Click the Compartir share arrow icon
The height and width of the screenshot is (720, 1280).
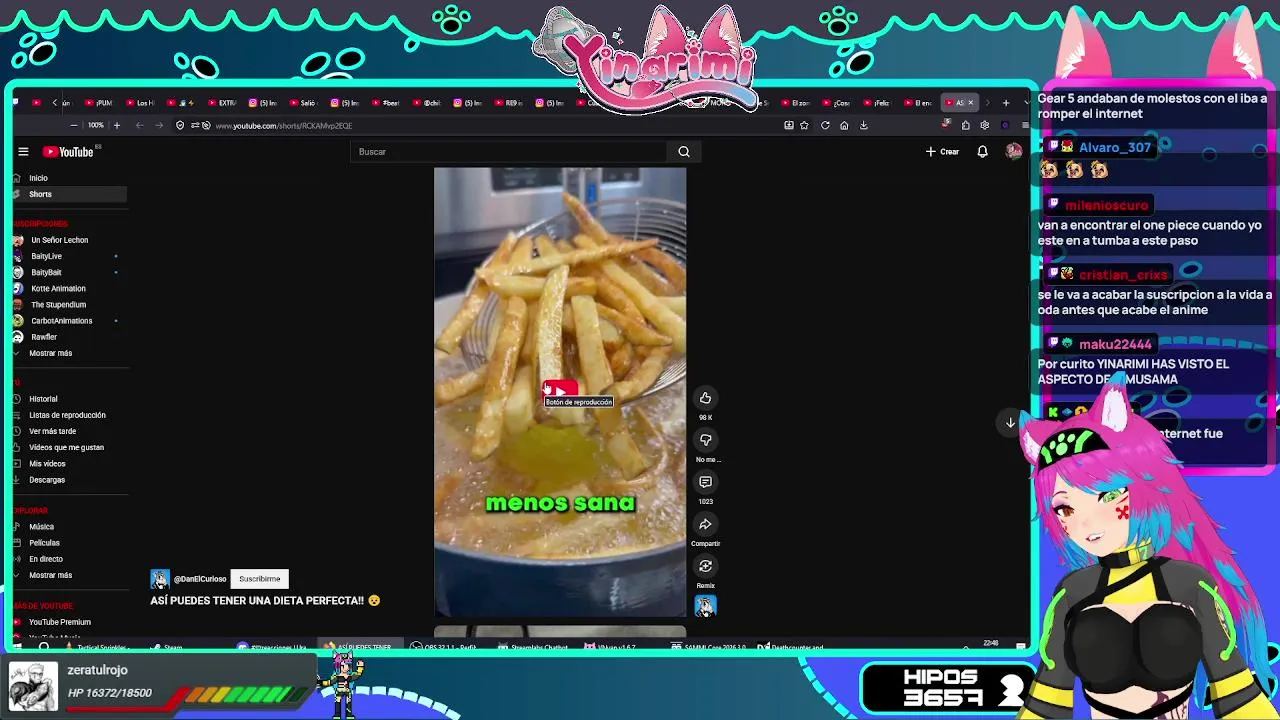705,524
